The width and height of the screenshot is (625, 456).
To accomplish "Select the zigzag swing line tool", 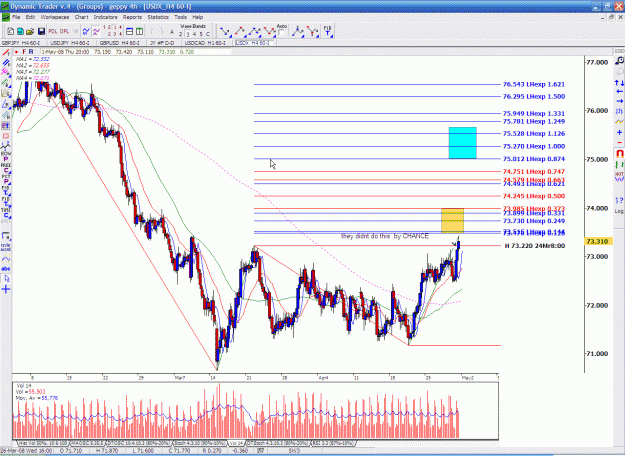I will click(6, 147).
